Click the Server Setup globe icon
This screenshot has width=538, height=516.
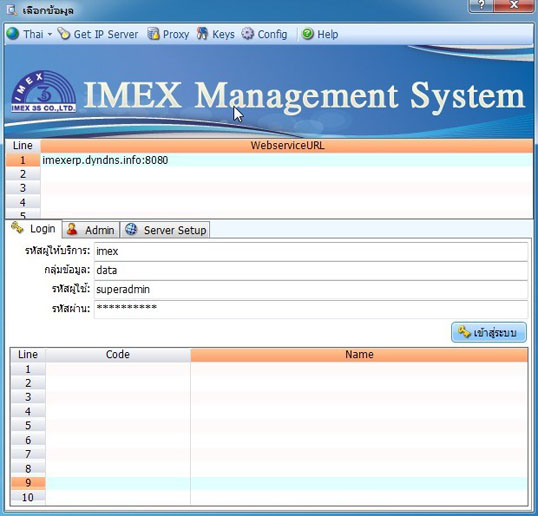(131, 229)
